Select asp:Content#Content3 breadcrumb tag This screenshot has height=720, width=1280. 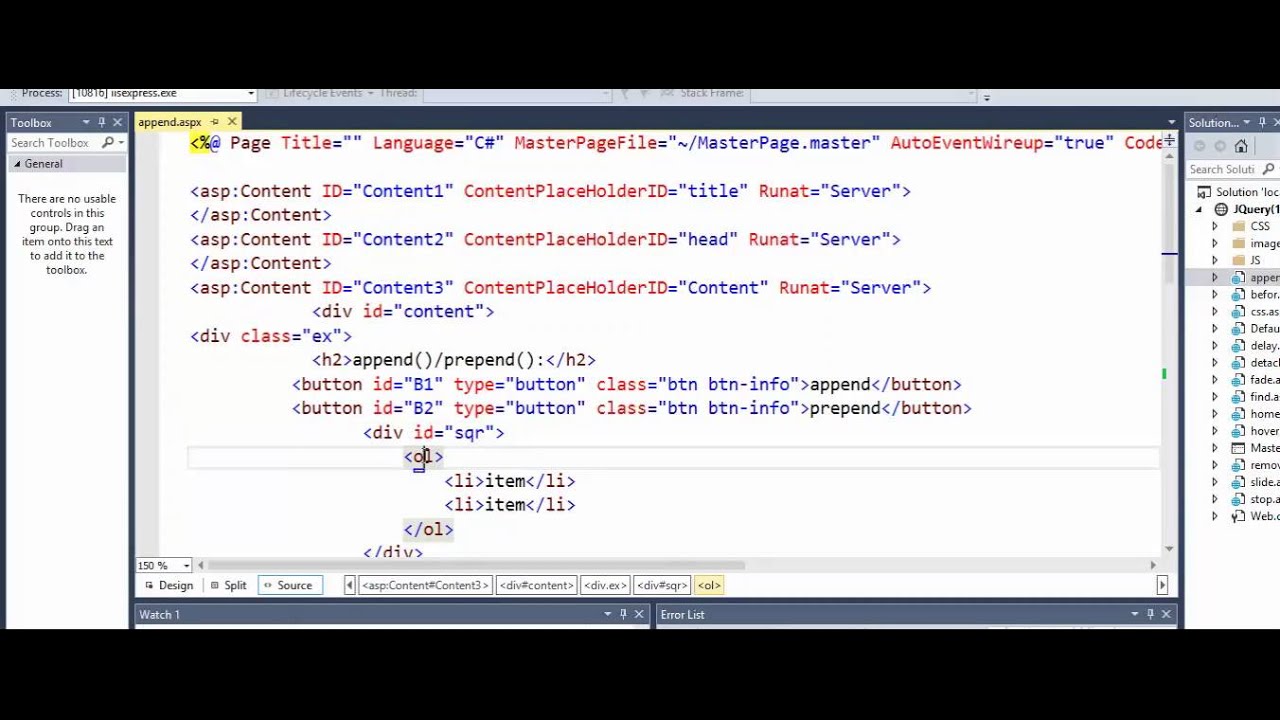click(424, 585)
